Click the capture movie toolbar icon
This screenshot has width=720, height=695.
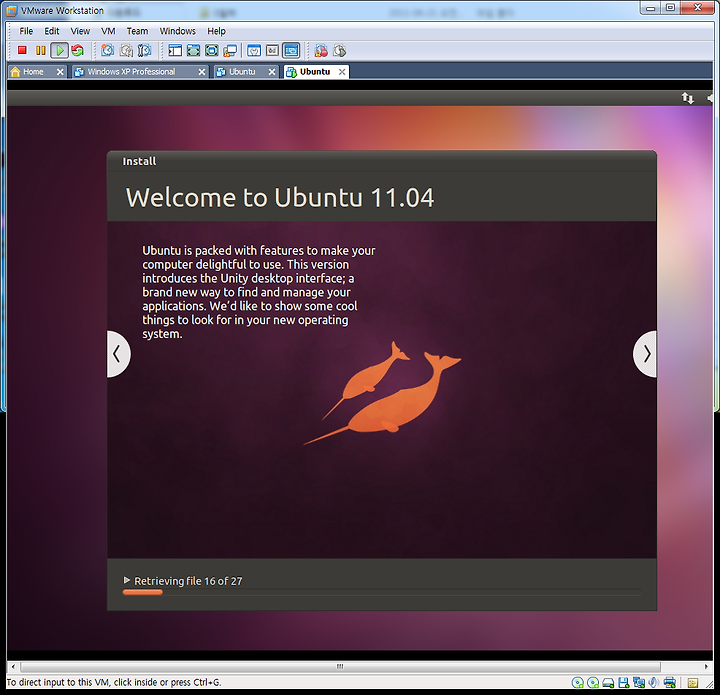click(321, 50)
